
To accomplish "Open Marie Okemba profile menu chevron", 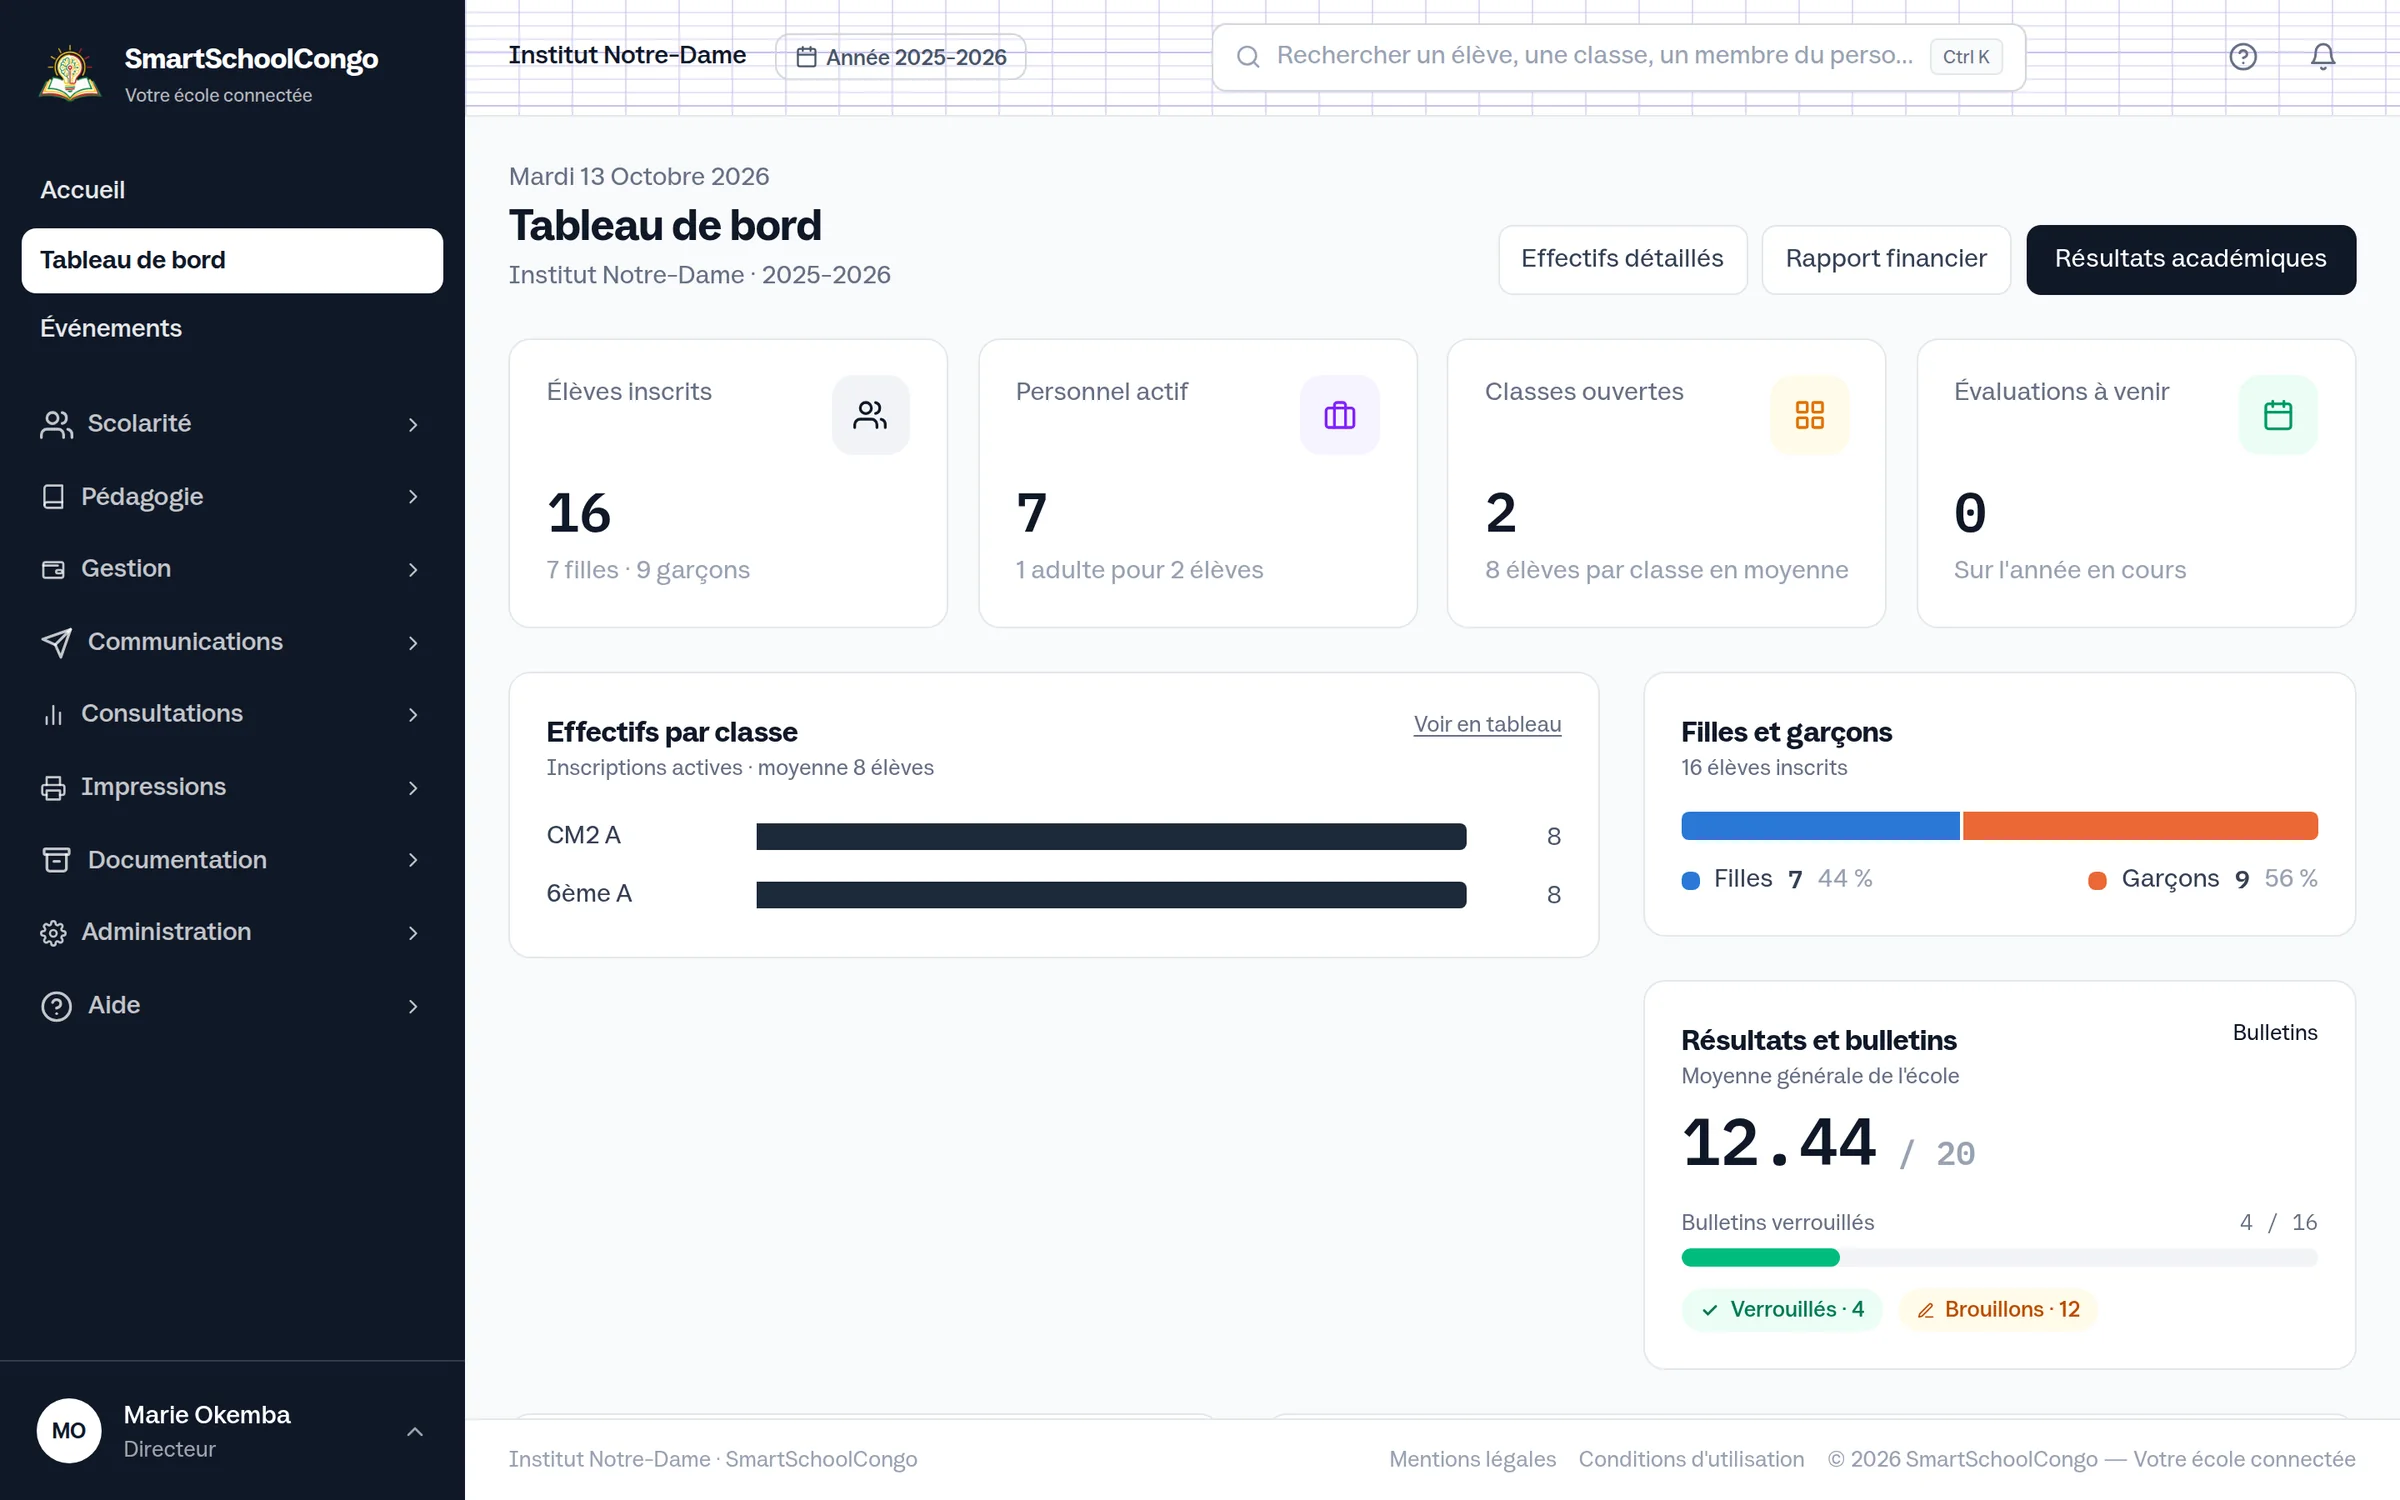I will point(415,1432).
